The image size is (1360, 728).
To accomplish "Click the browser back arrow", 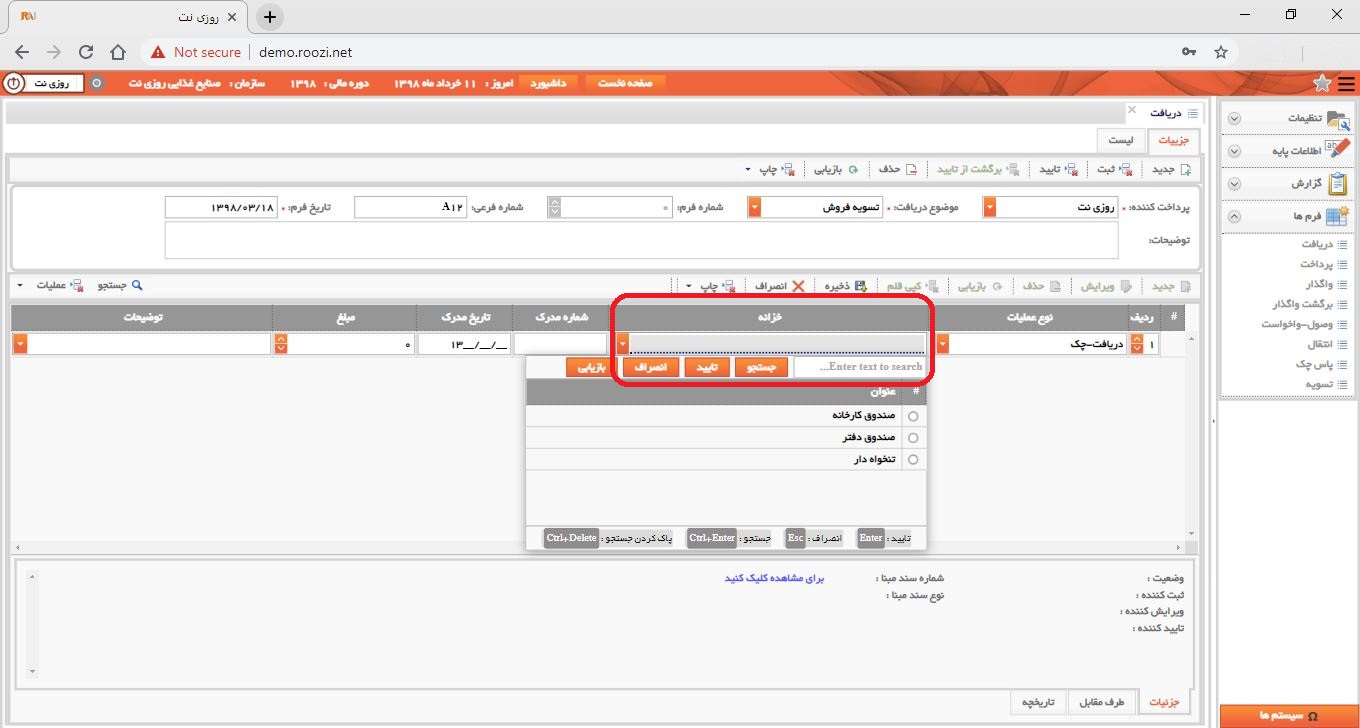I will coord(22,52).
